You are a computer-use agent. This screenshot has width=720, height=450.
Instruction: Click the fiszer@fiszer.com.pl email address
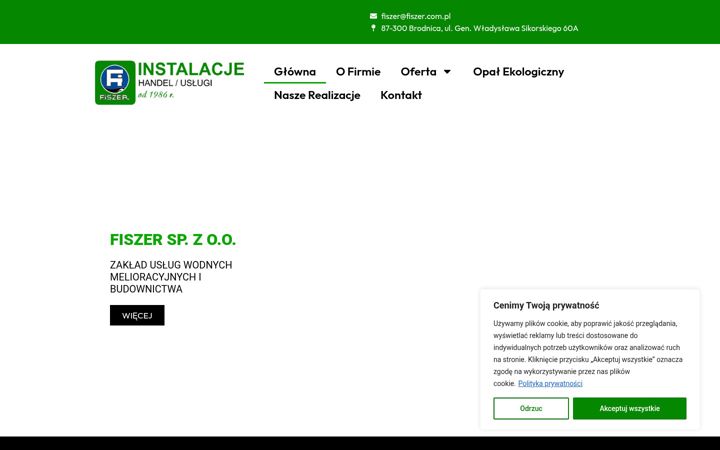(x=416, y=16)
